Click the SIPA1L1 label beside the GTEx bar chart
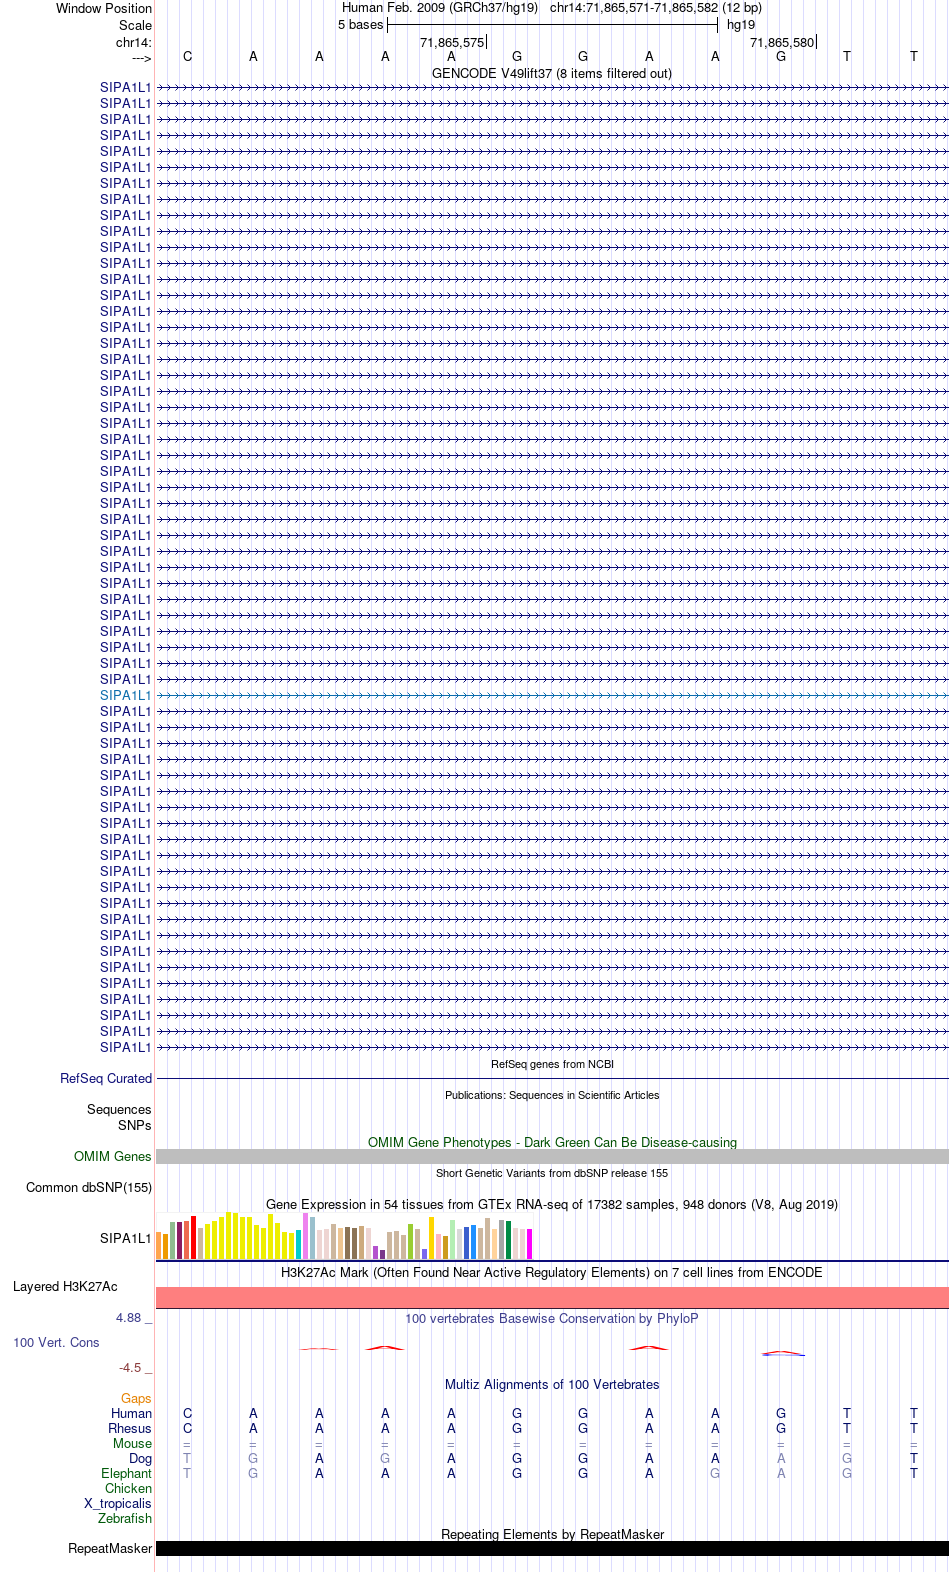The width and height of the screenshot is (950, 1572). 126,1238
